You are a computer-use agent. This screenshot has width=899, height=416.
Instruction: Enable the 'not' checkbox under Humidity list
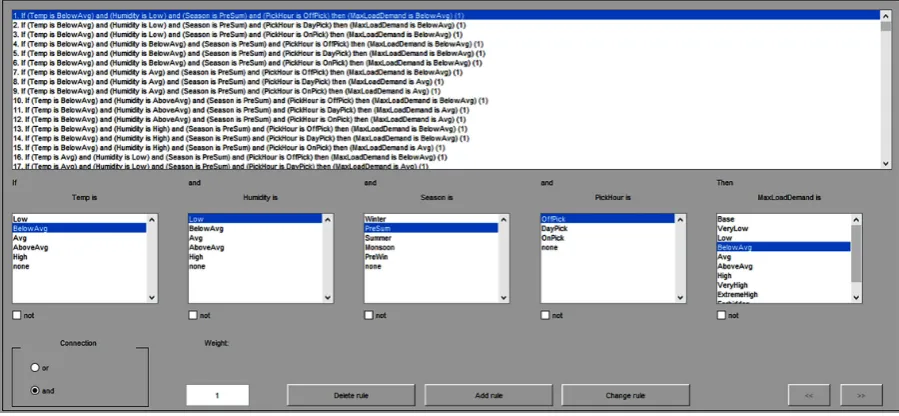click(x=193, y=315)
